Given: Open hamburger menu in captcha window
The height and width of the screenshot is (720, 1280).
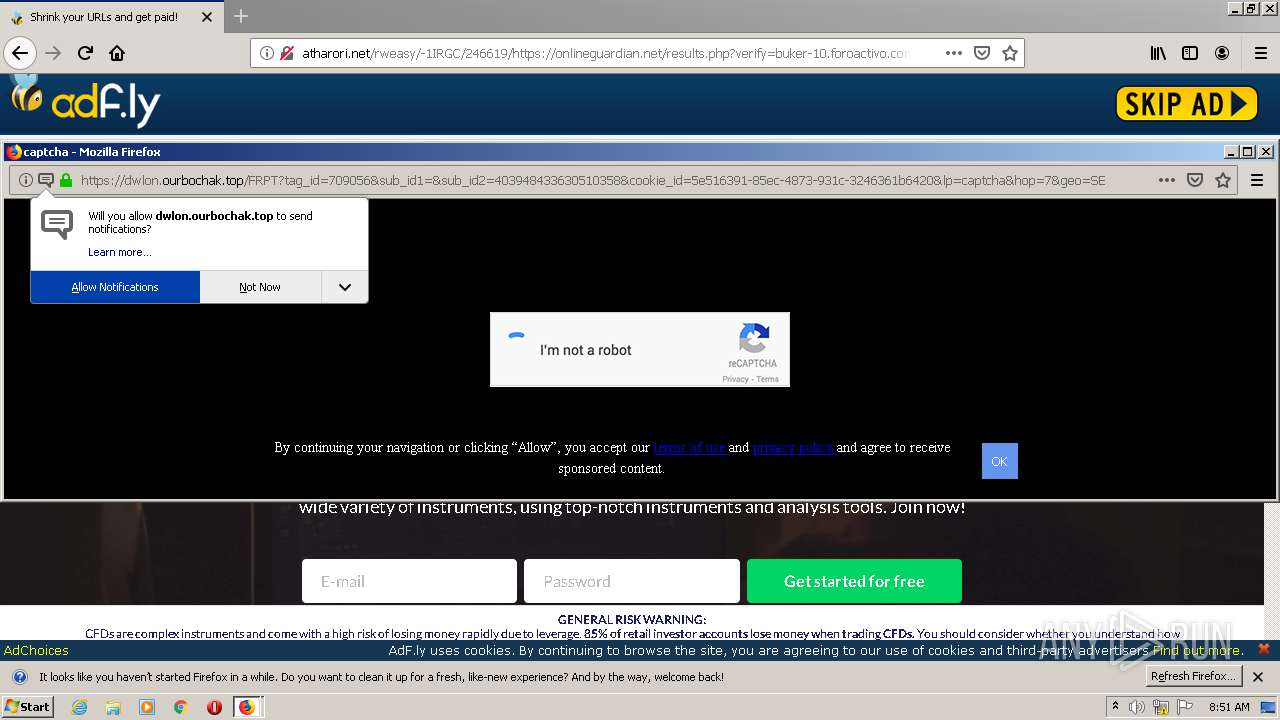Looking at the screenshot, I should (1257, 180).
